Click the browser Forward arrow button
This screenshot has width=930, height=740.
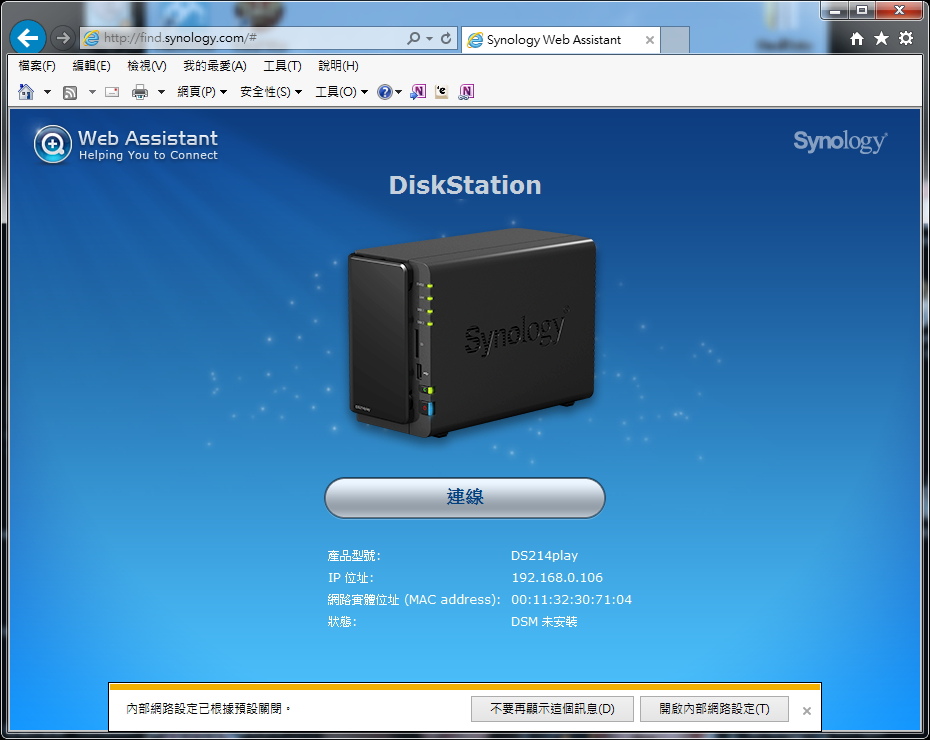[62, 38]
